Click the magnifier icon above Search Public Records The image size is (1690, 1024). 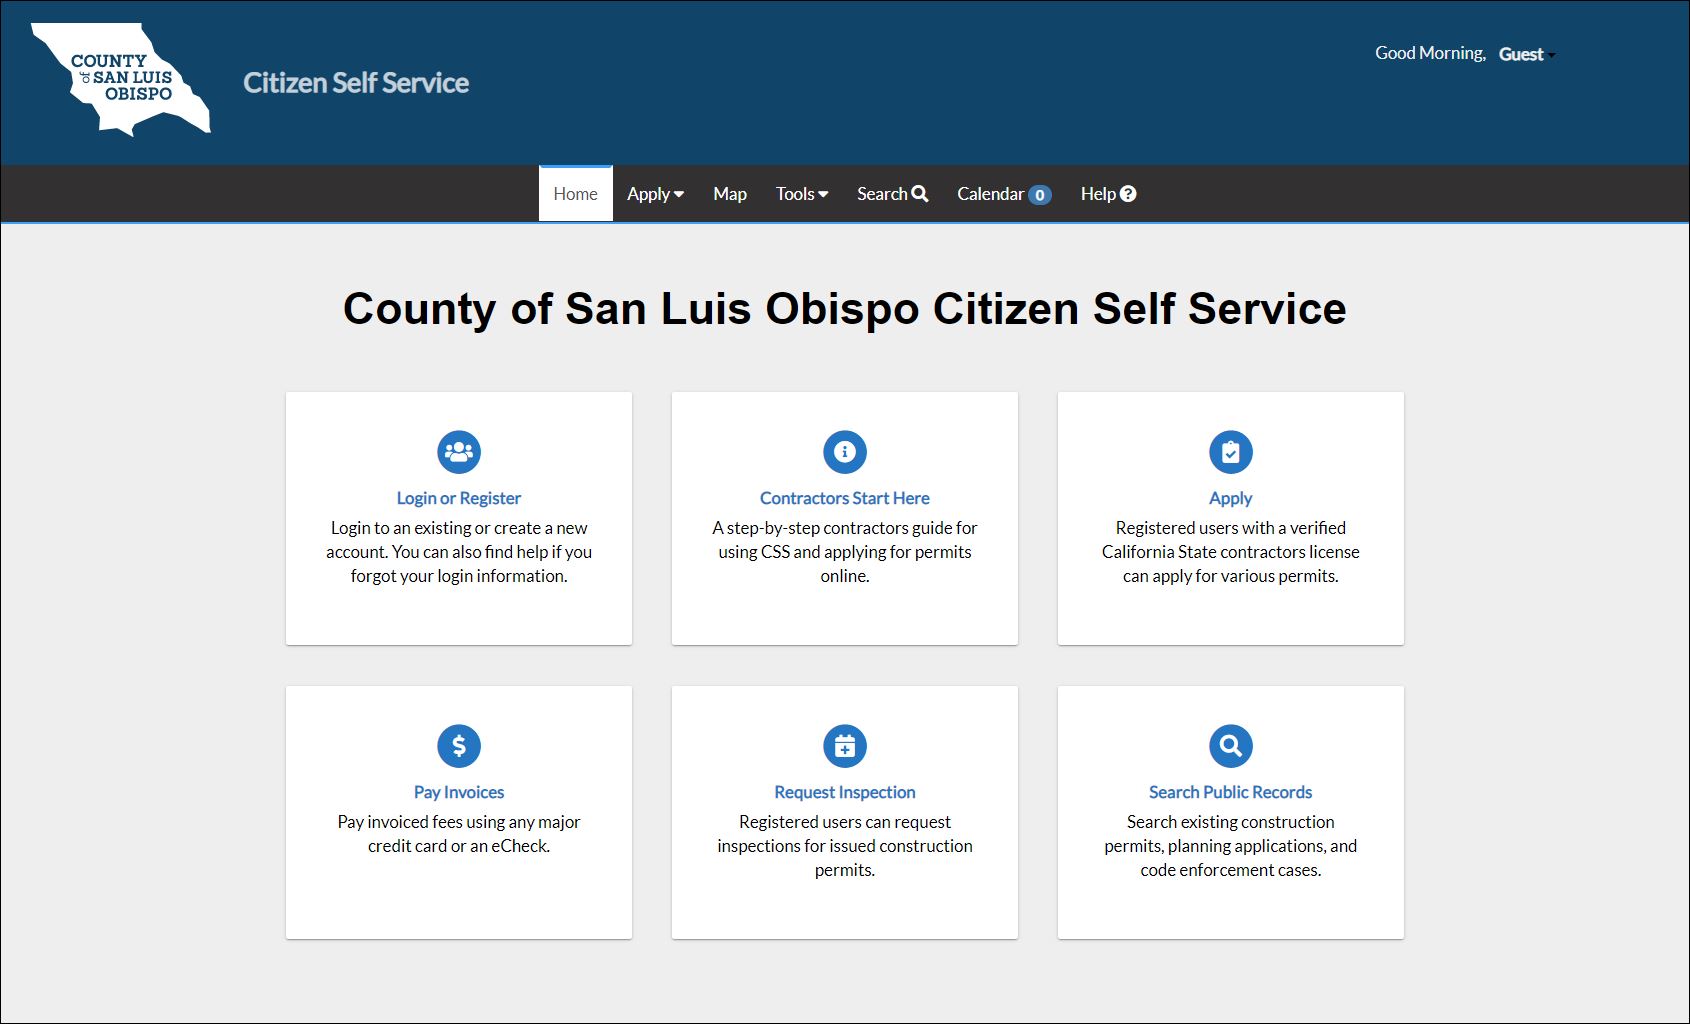tap(1230, 746)
